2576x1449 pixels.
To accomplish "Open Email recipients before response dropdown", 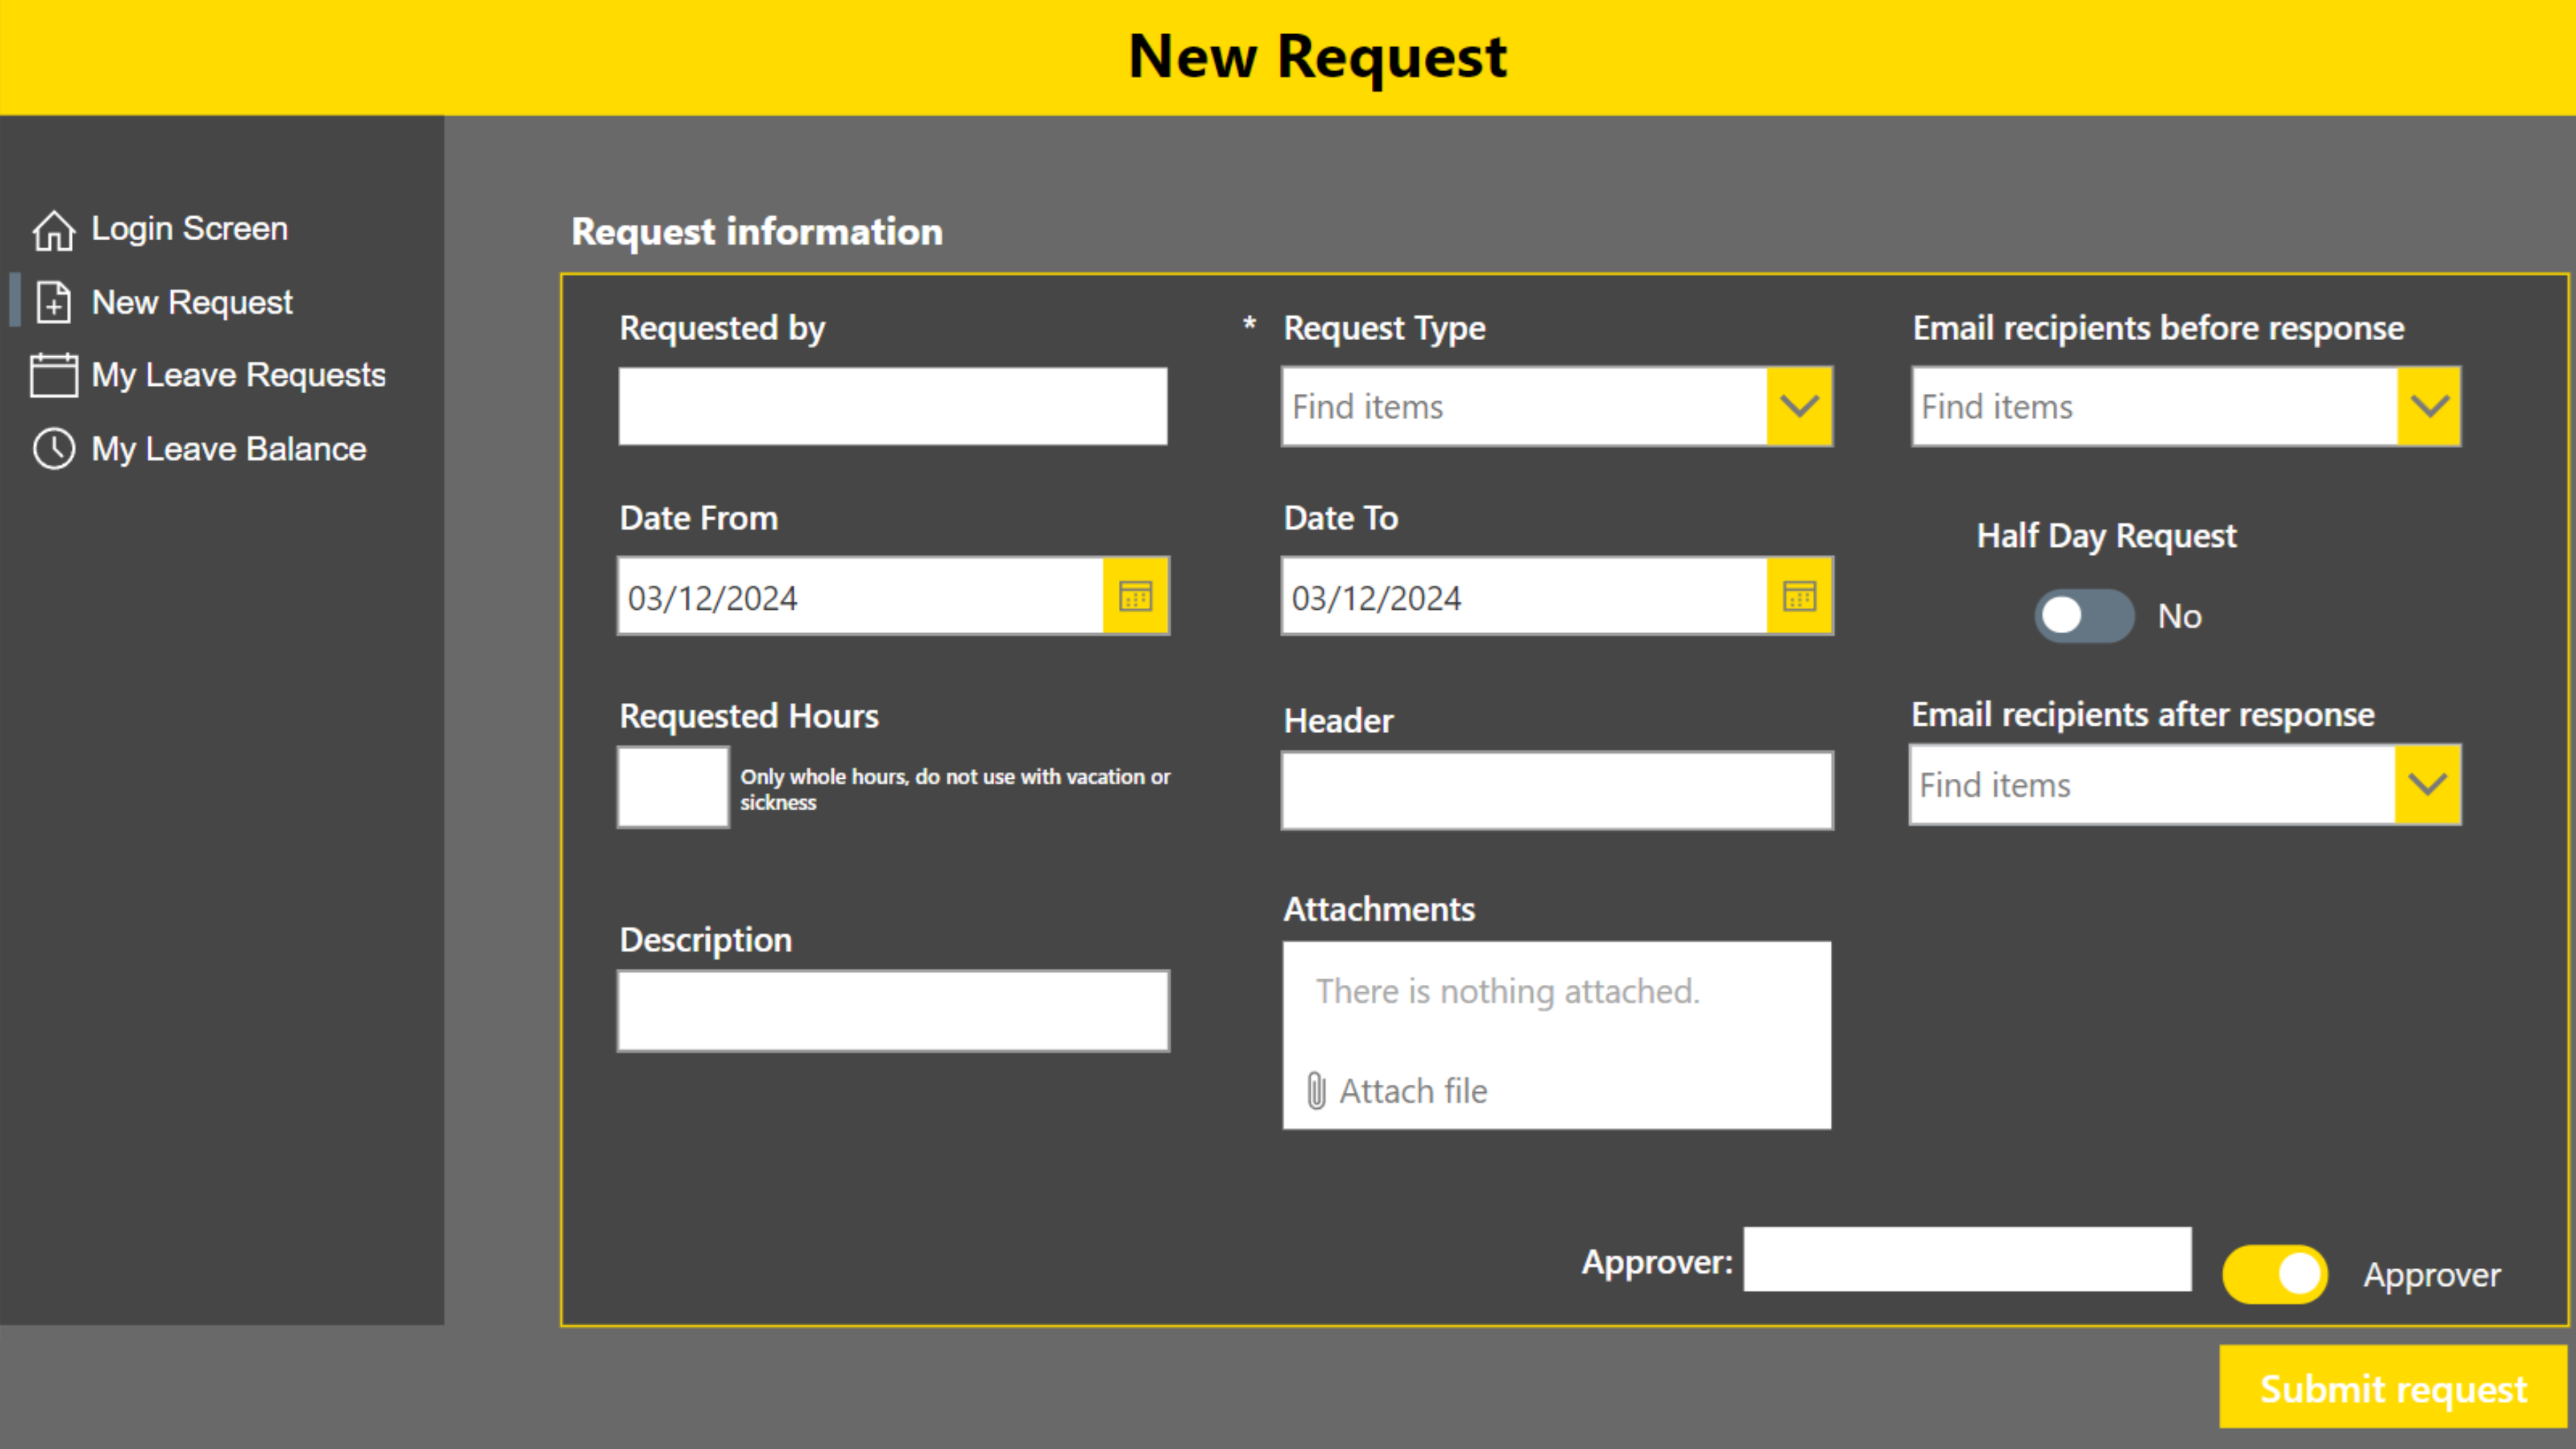I will click(x=2429, y=406).
